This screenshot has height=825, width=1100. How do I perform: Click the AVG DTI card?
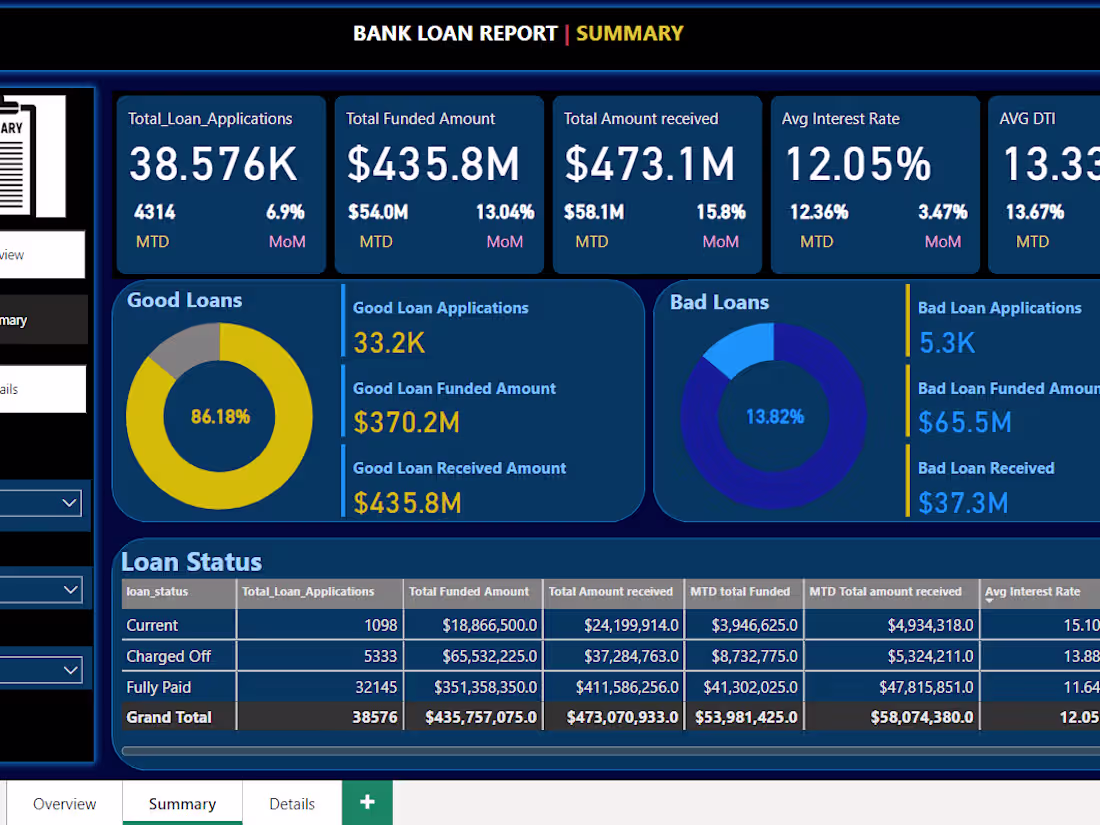(x=1048, y=183)
